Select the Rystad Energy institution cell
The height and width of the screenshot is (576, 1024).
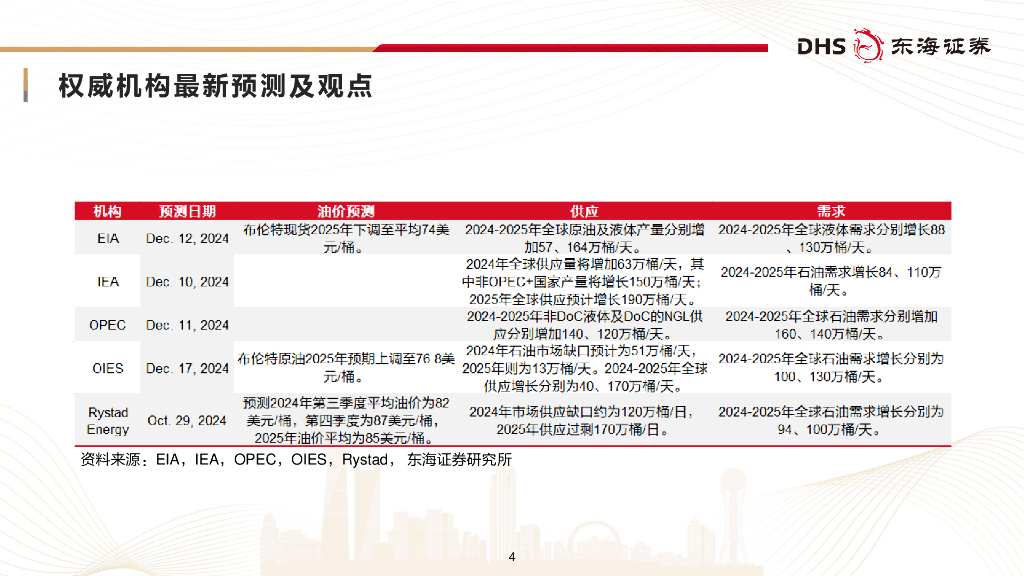[108, 421]
